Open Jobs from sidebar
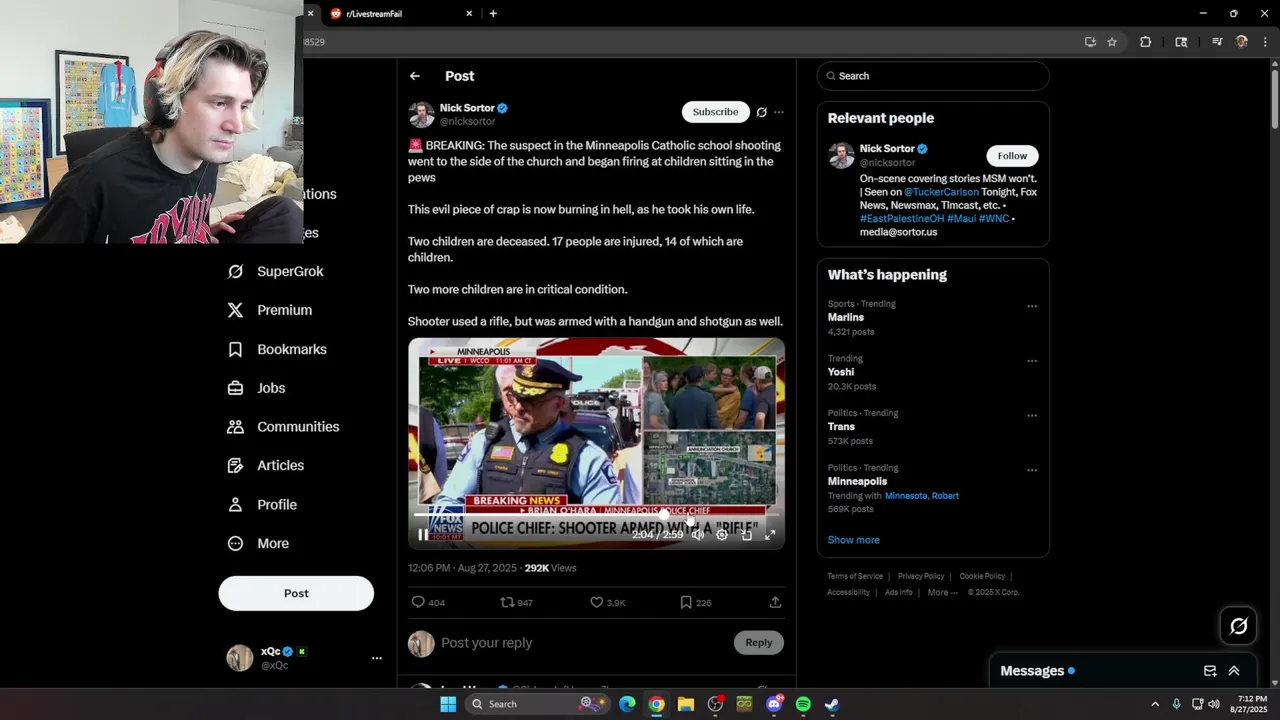This screenshot has height=720, width=1280. tap(257, 388)
